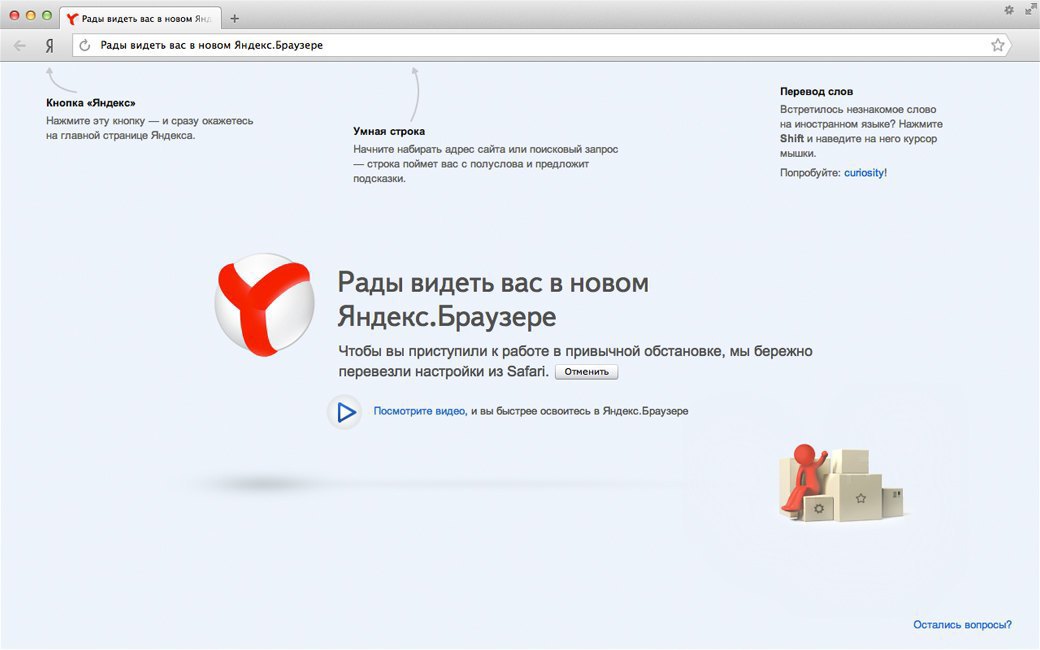
Task: Toggle full screen with the arrows icon
Action: click(1030, 10)
